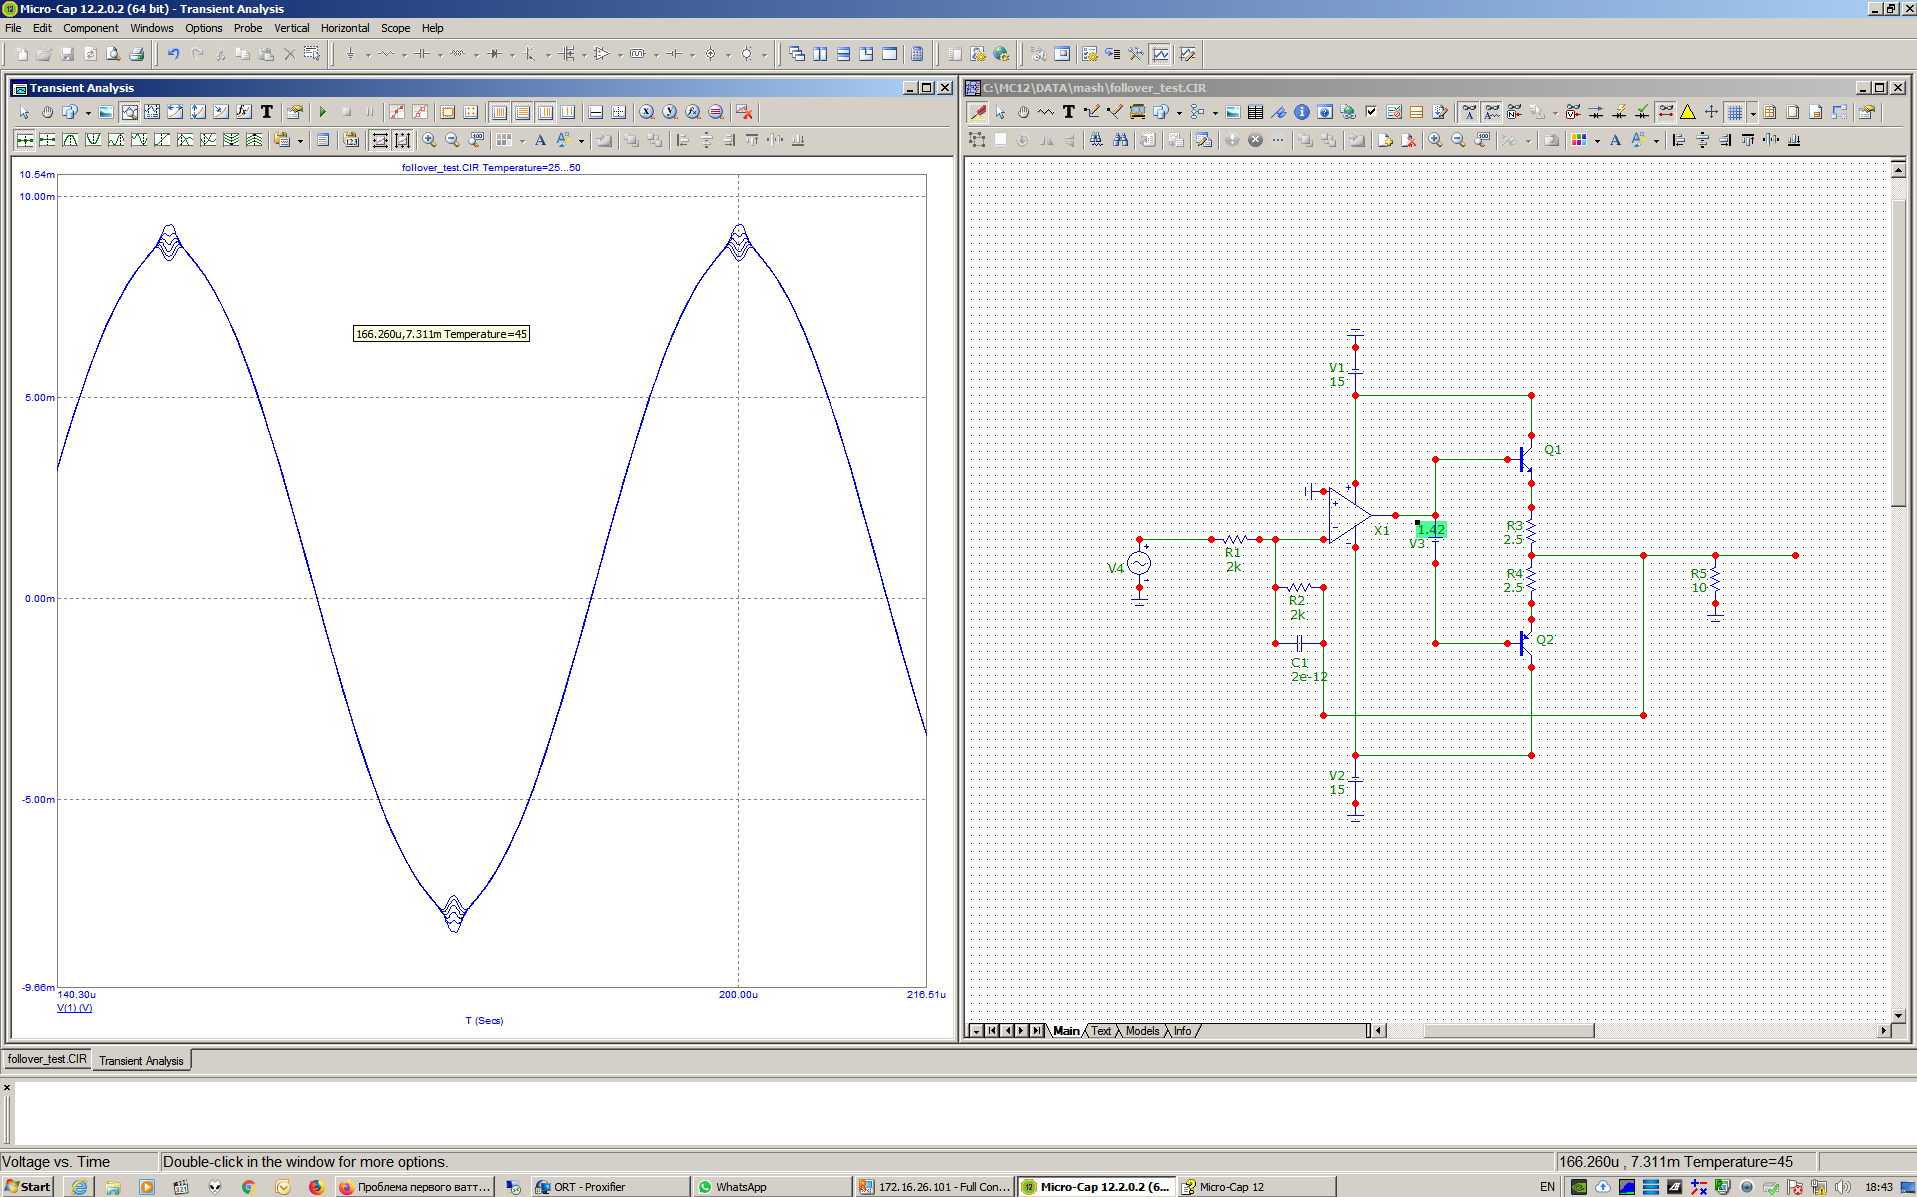Click the Cascade windows icon in main toolbar

point(797,54)
